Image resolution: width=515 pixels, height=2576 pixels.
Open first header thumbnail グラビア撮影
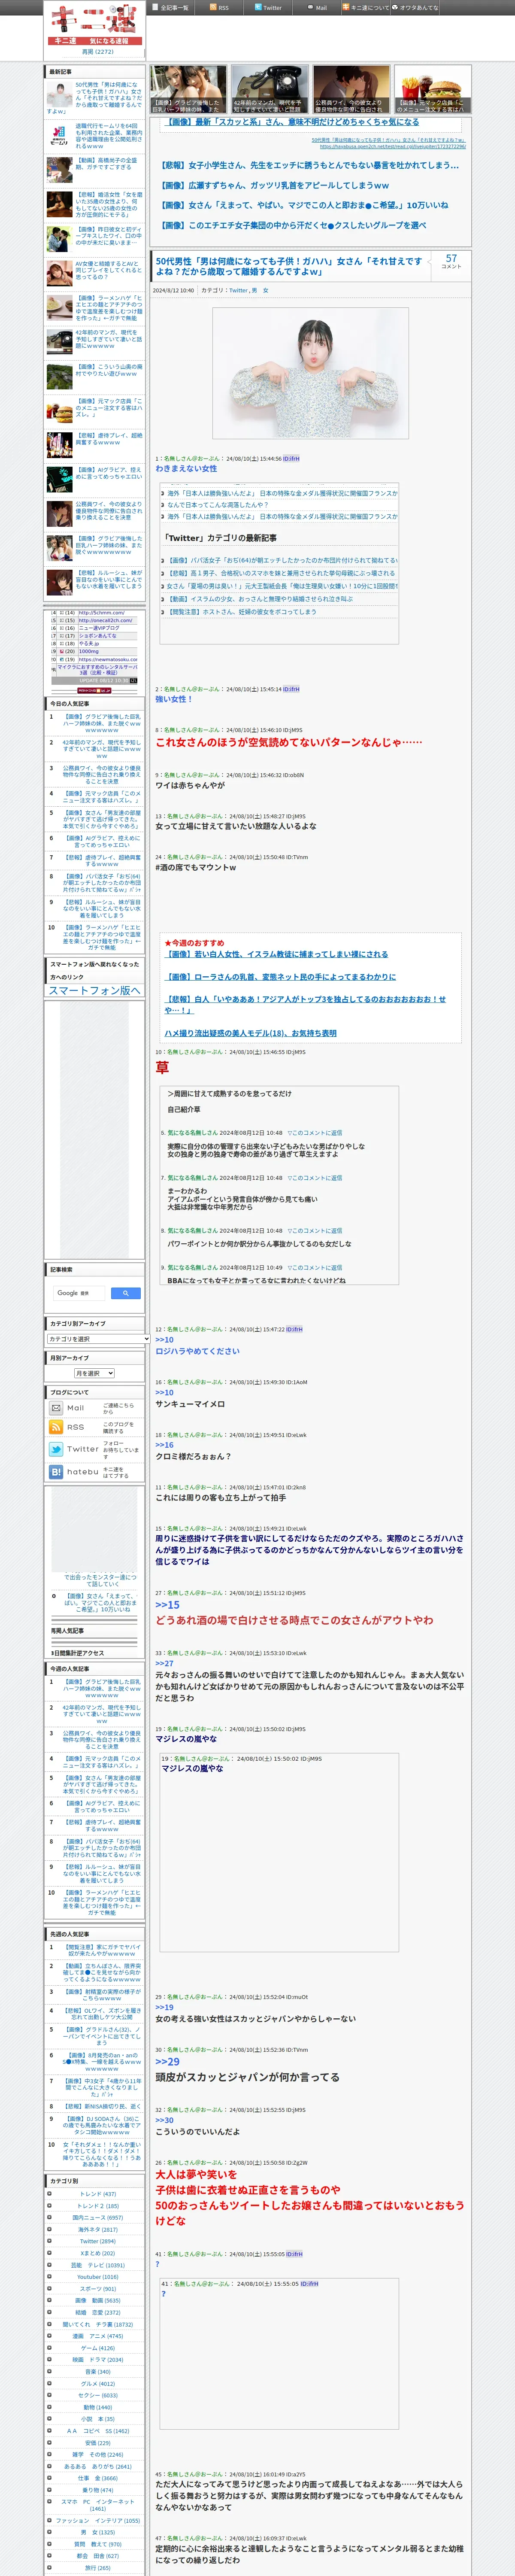pyautogui.click(x=188, y=89)
